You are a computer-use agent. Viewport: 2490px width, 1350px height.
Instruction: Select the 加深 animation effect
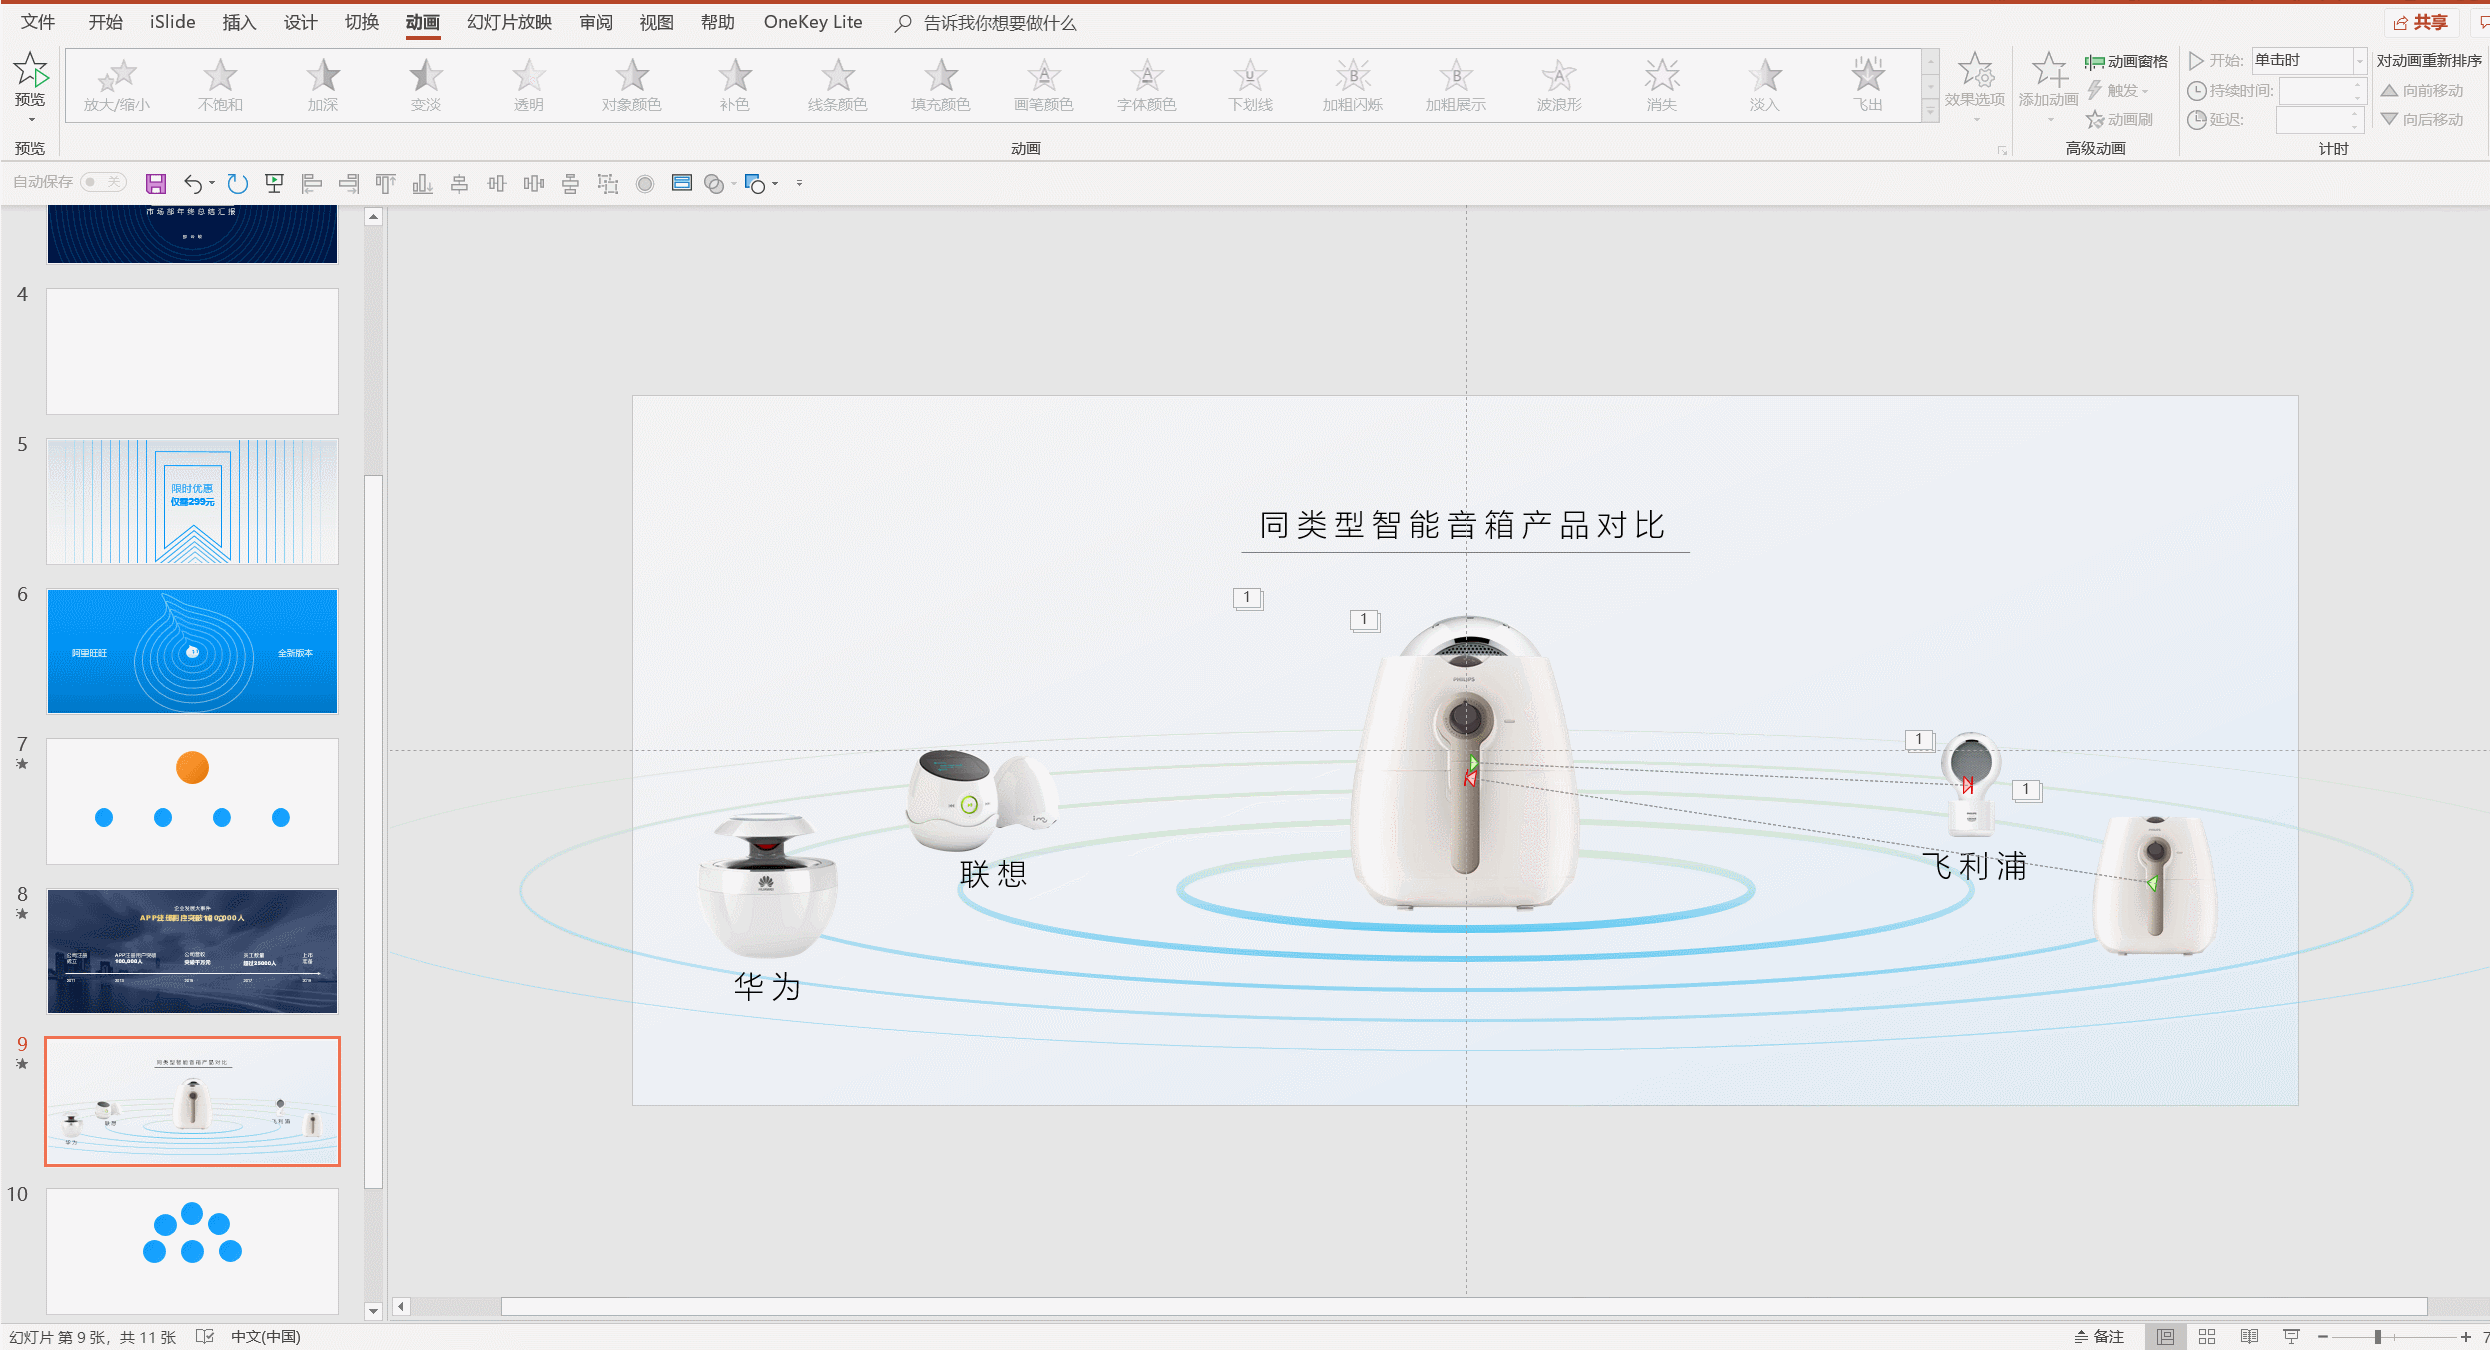click(x=323, y=85)
